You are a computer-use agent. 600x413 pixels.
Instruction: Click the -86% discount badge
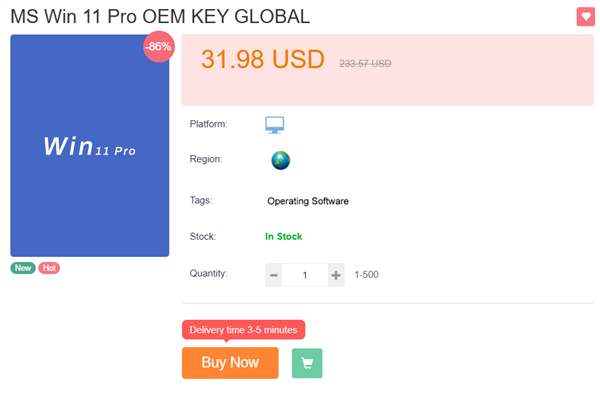click(x=158, y=46)
